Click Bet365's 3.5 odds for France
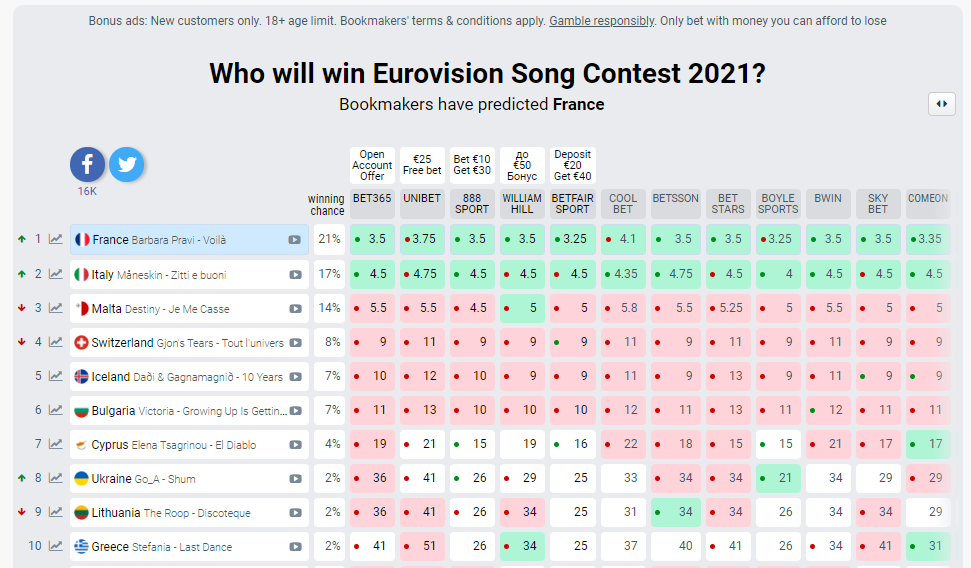 point(374,240)
